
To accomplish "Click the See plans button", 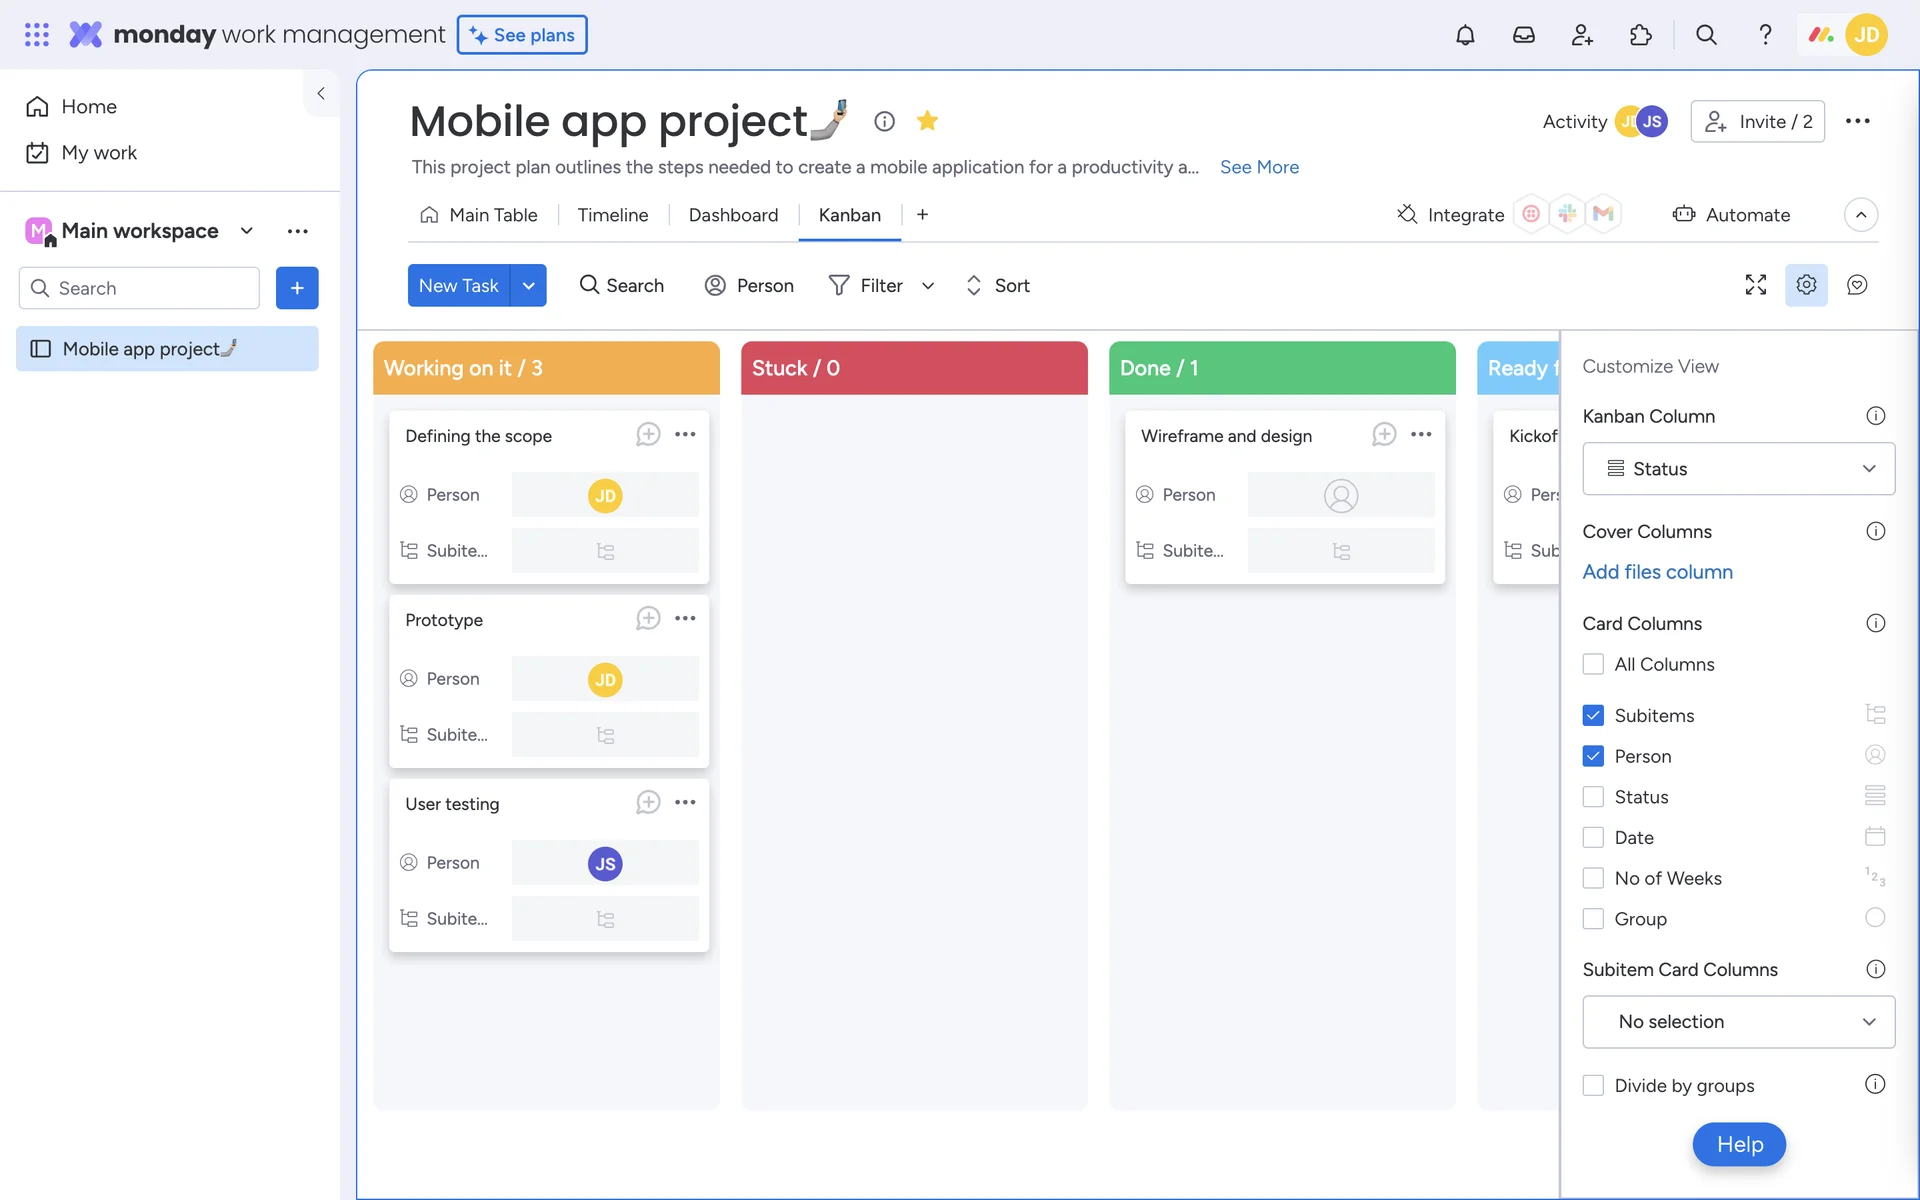I will point(522,35).
